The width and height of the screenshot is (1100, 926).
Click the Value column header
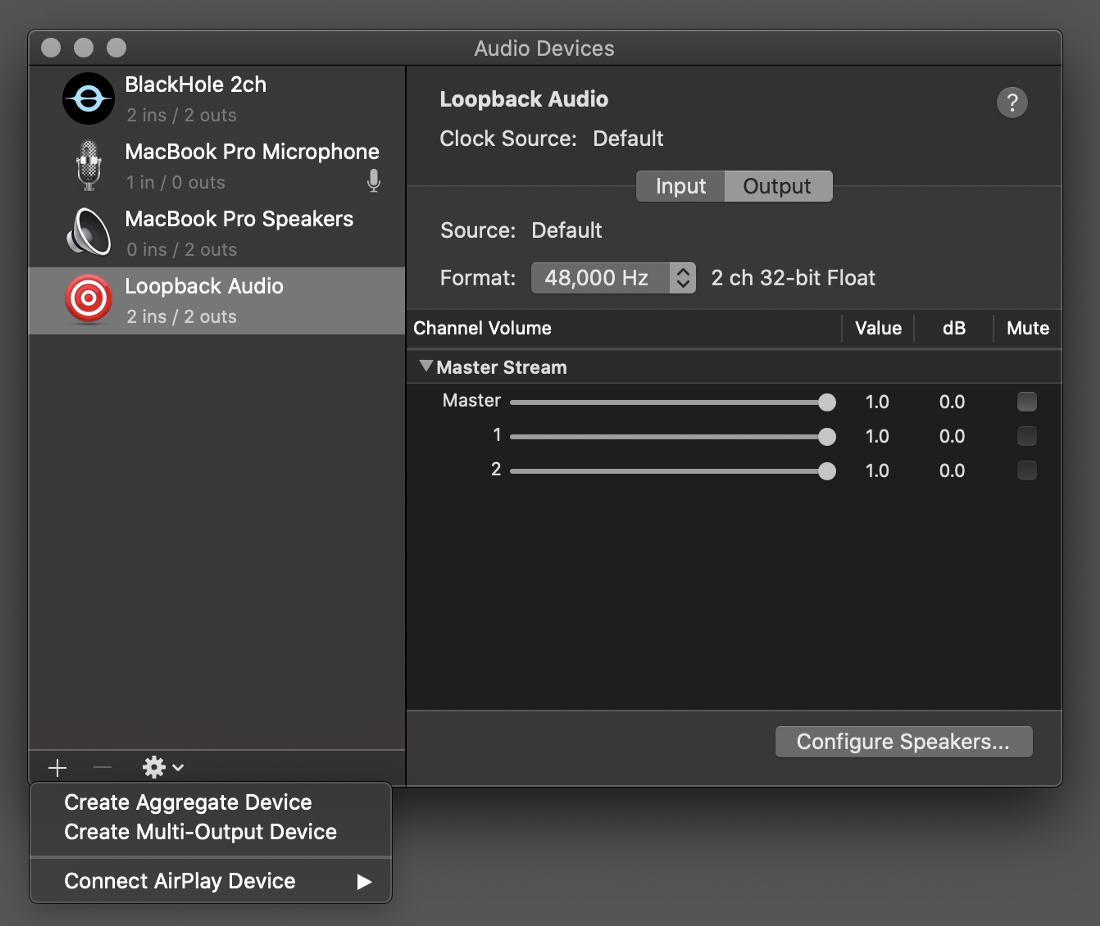[878, 328]
